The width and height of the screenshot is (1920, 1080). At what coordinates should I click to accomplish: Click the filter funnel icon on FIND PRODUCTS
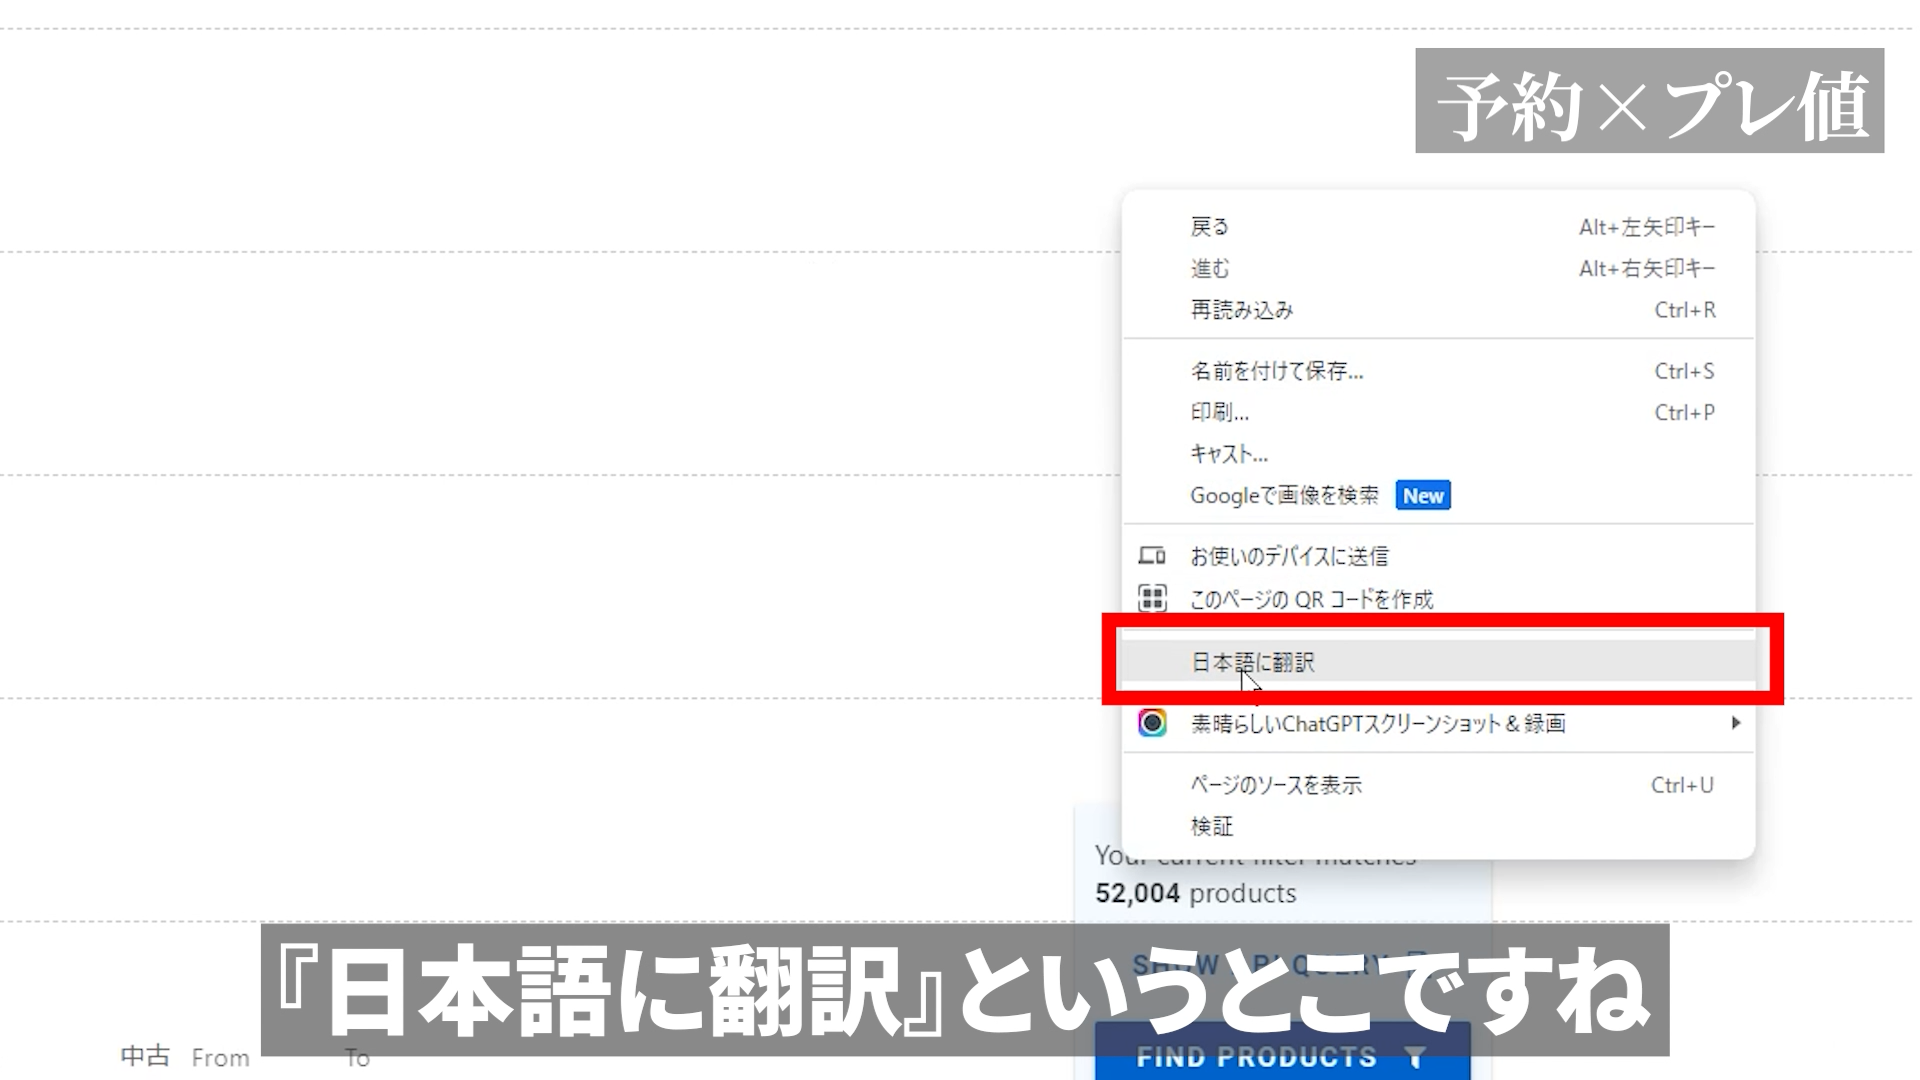pyautogui.click(x=1414, y=1060)
